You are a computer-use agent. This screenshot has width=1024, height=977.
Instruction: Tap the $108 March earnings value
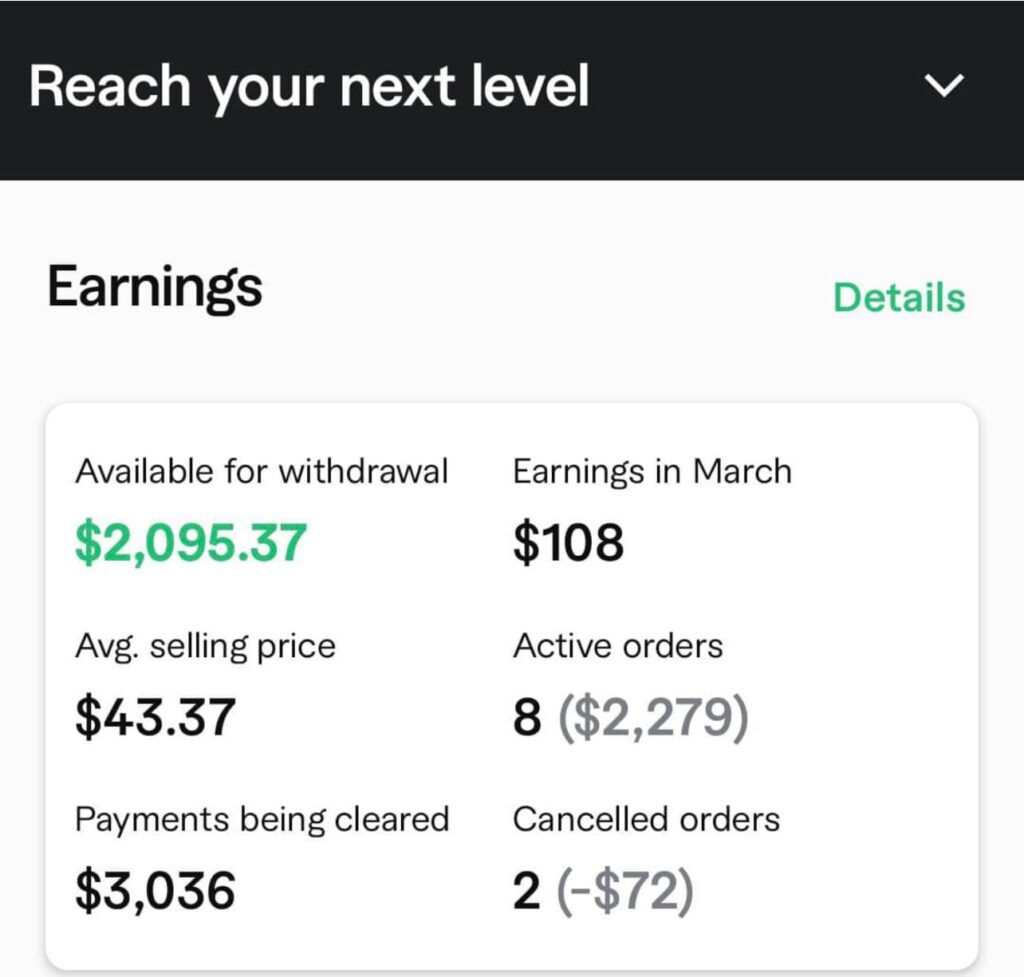(568, 543)
